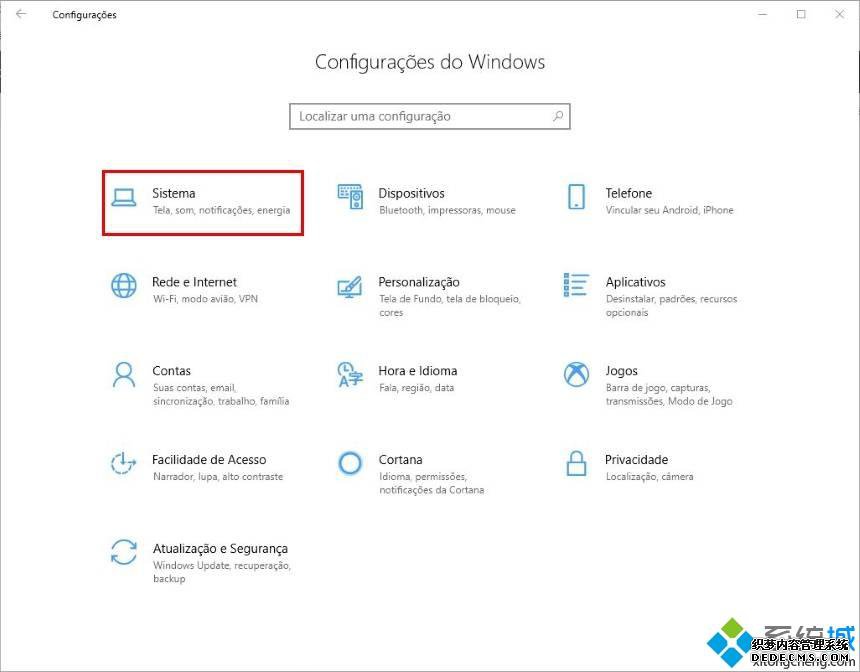Click 'Localização, câmera' description
Viewport: 860px width, 672px height.
(x=649, y=477)
